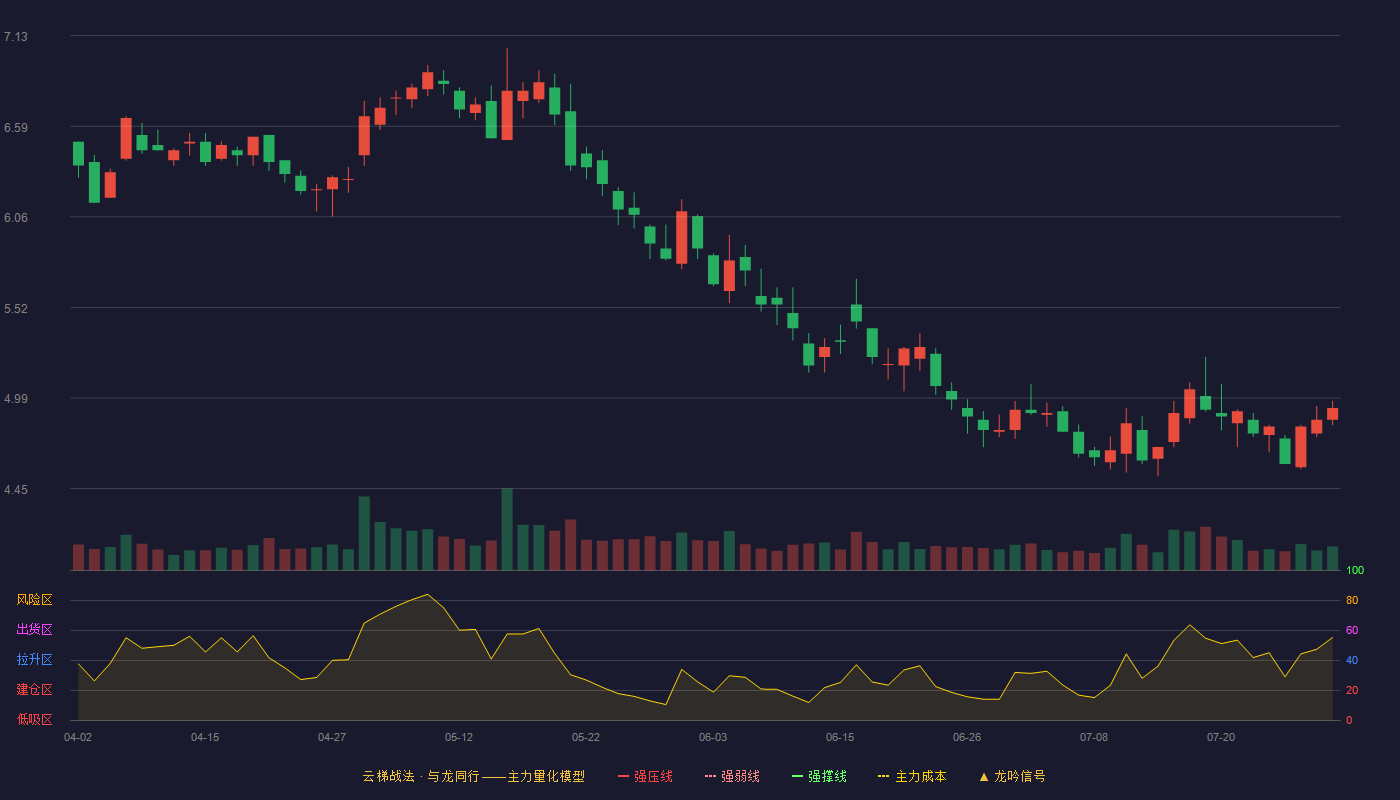Viewport: 1400px width, 800px height.
Task: Click the 风险区 zone label
Action: tap(35, 600)
